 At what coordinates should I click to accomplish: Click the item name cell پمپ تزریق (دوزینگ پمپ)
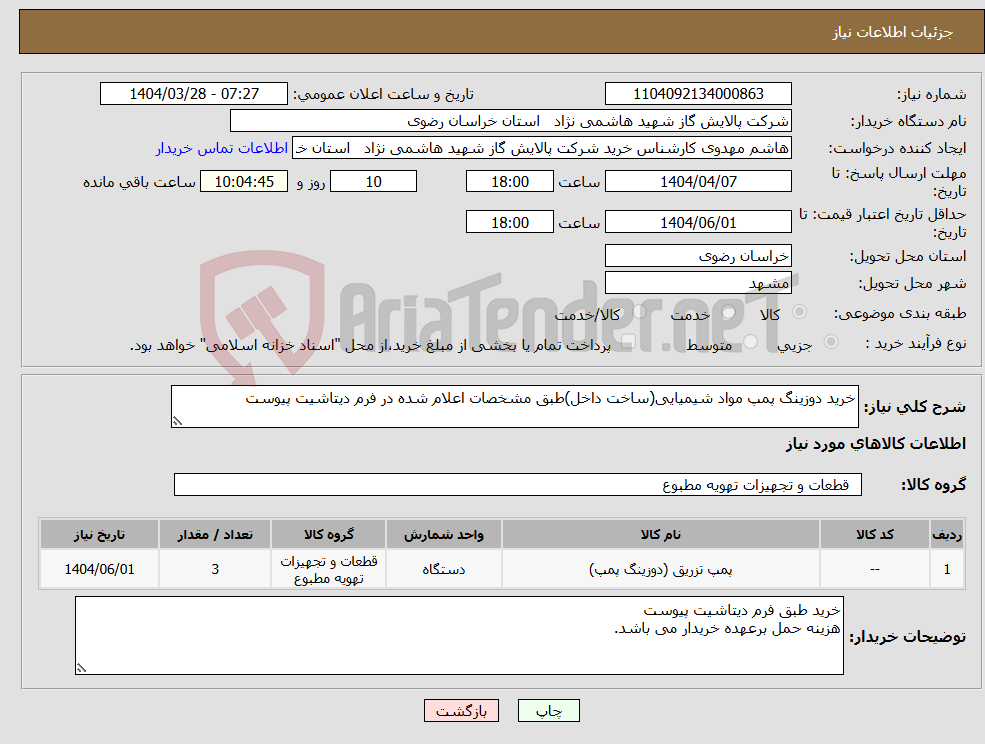tap(660, 569)
